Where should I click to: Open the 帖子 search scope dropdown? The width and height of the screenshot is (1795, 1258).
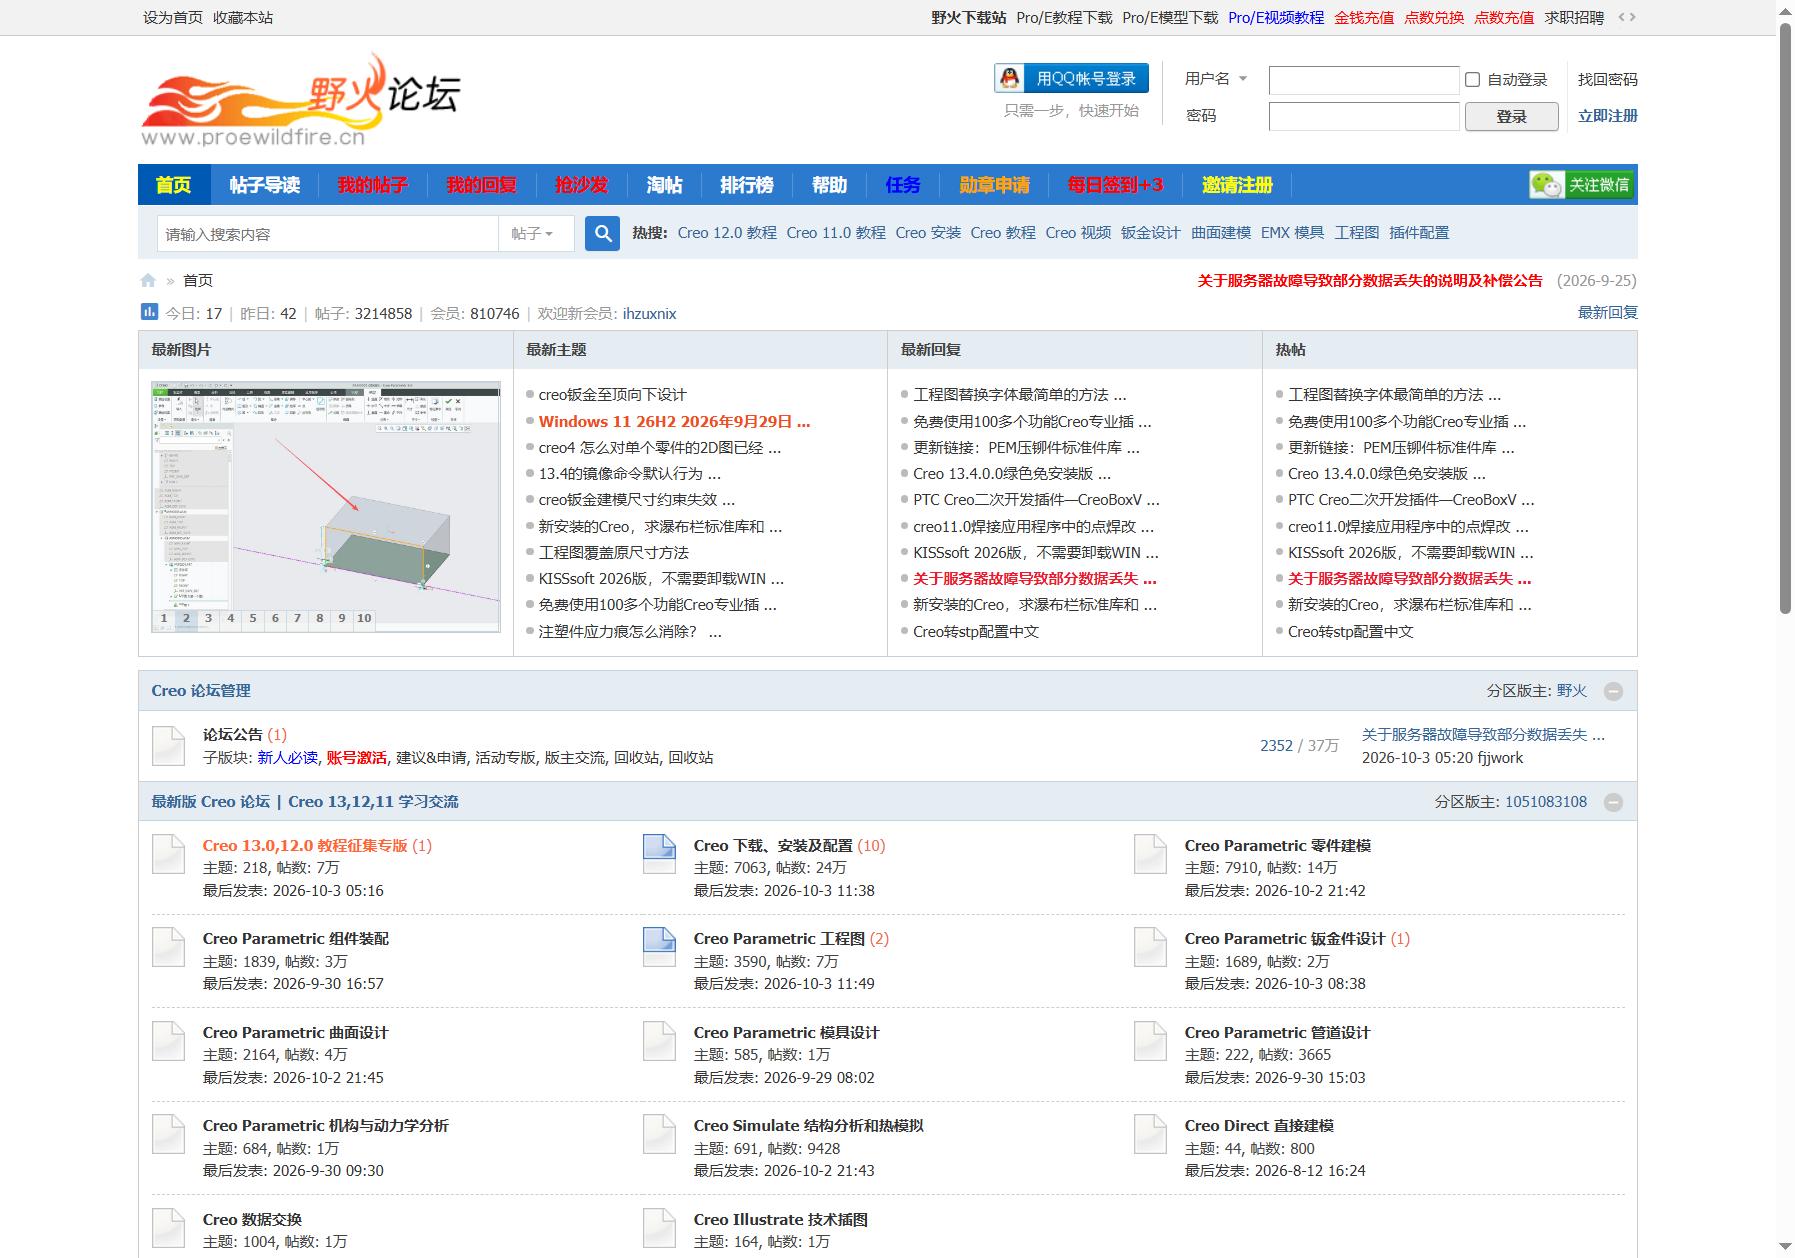[536, 233]
